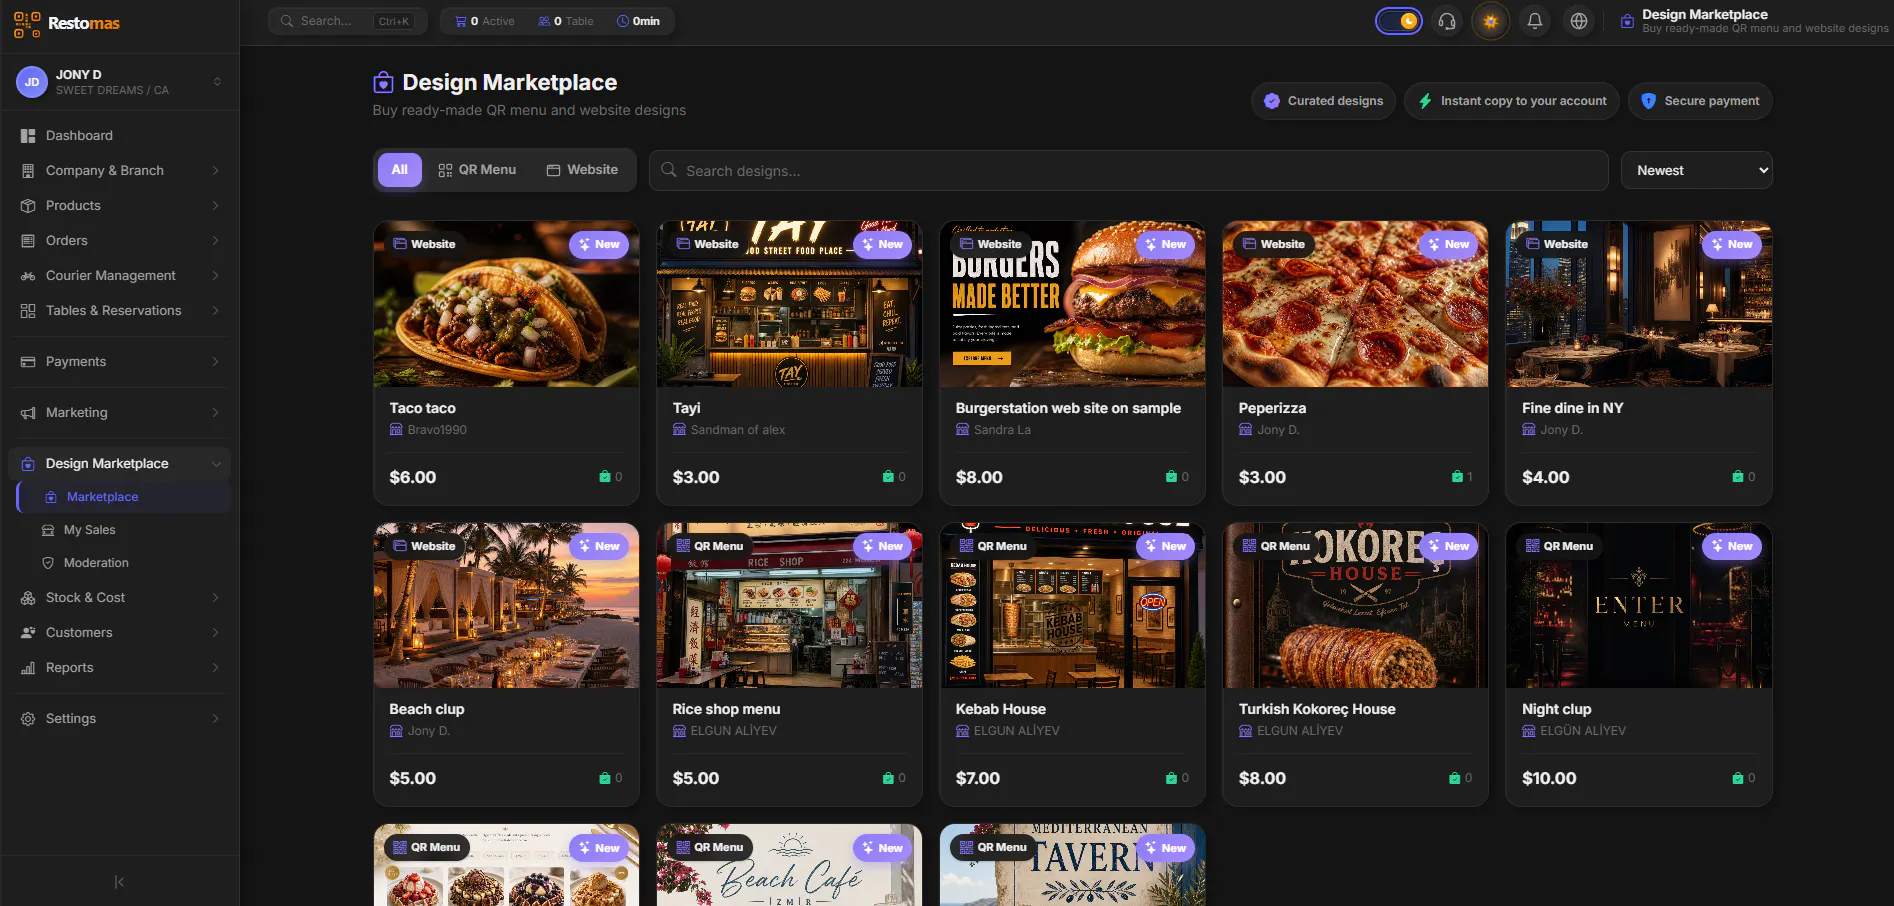Open the Taco taco design title
The height and width of the screenshot is (906, 1894).
click(422, 408)
